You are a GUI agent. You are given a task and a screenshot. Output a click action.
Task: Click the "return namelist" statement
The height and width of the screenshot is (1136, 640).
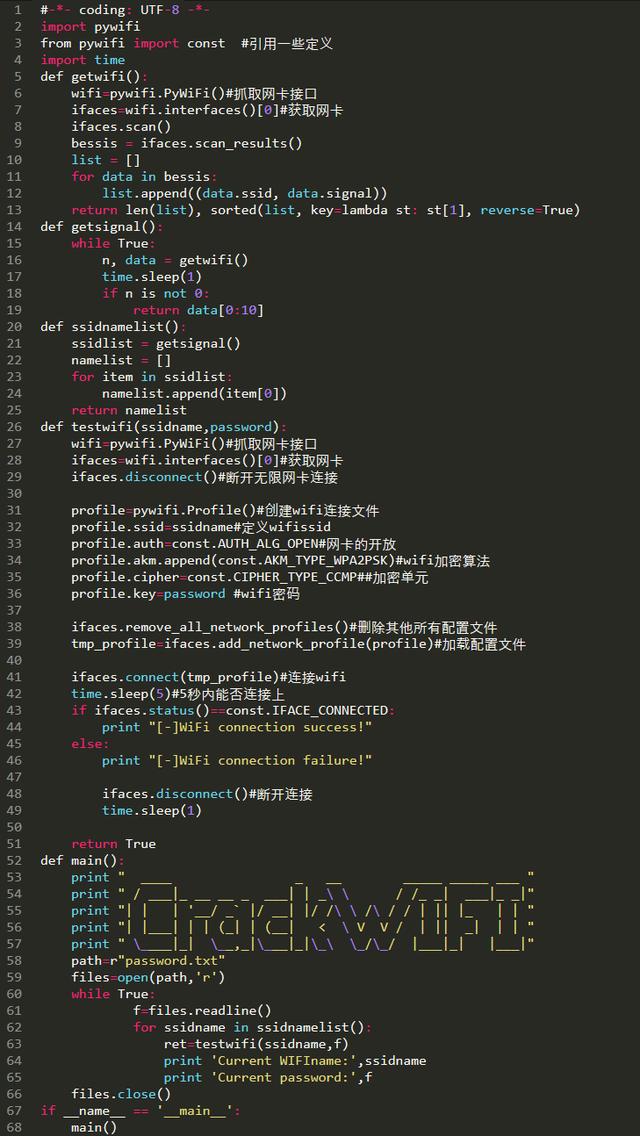point(129,410)
